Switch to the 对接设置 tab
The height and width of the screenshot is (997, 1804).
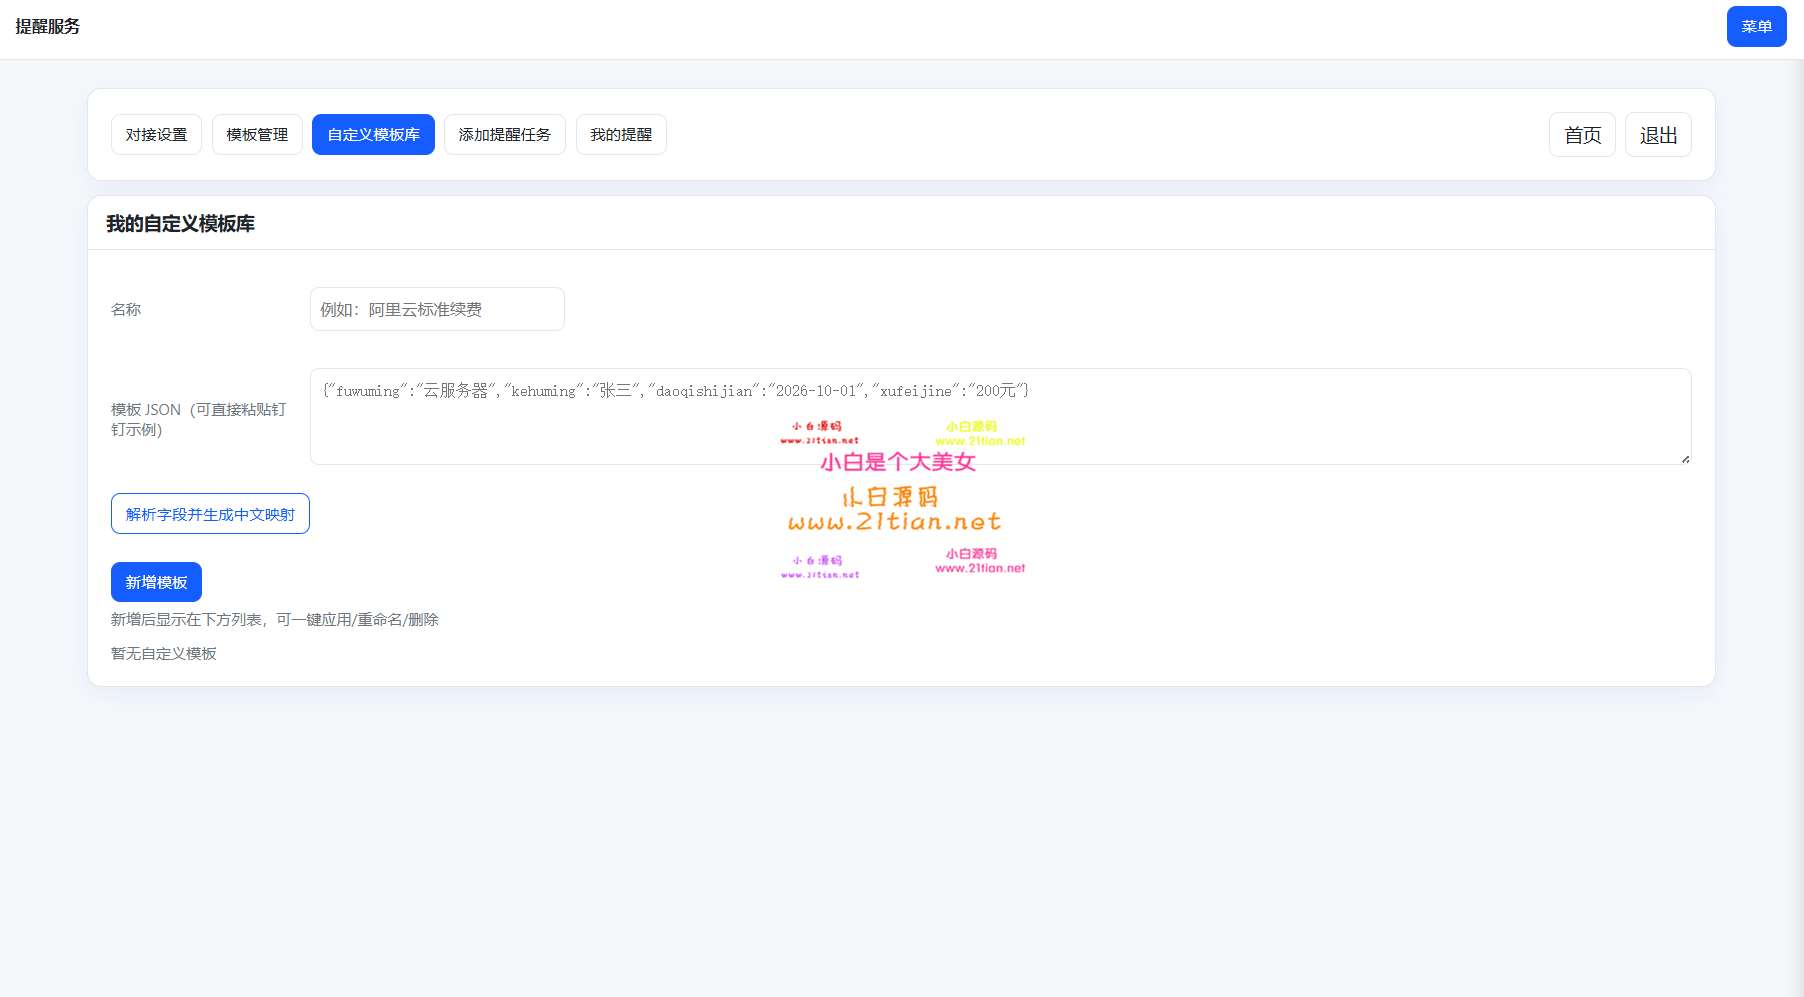pyautogui.click(x=156, y=135)
